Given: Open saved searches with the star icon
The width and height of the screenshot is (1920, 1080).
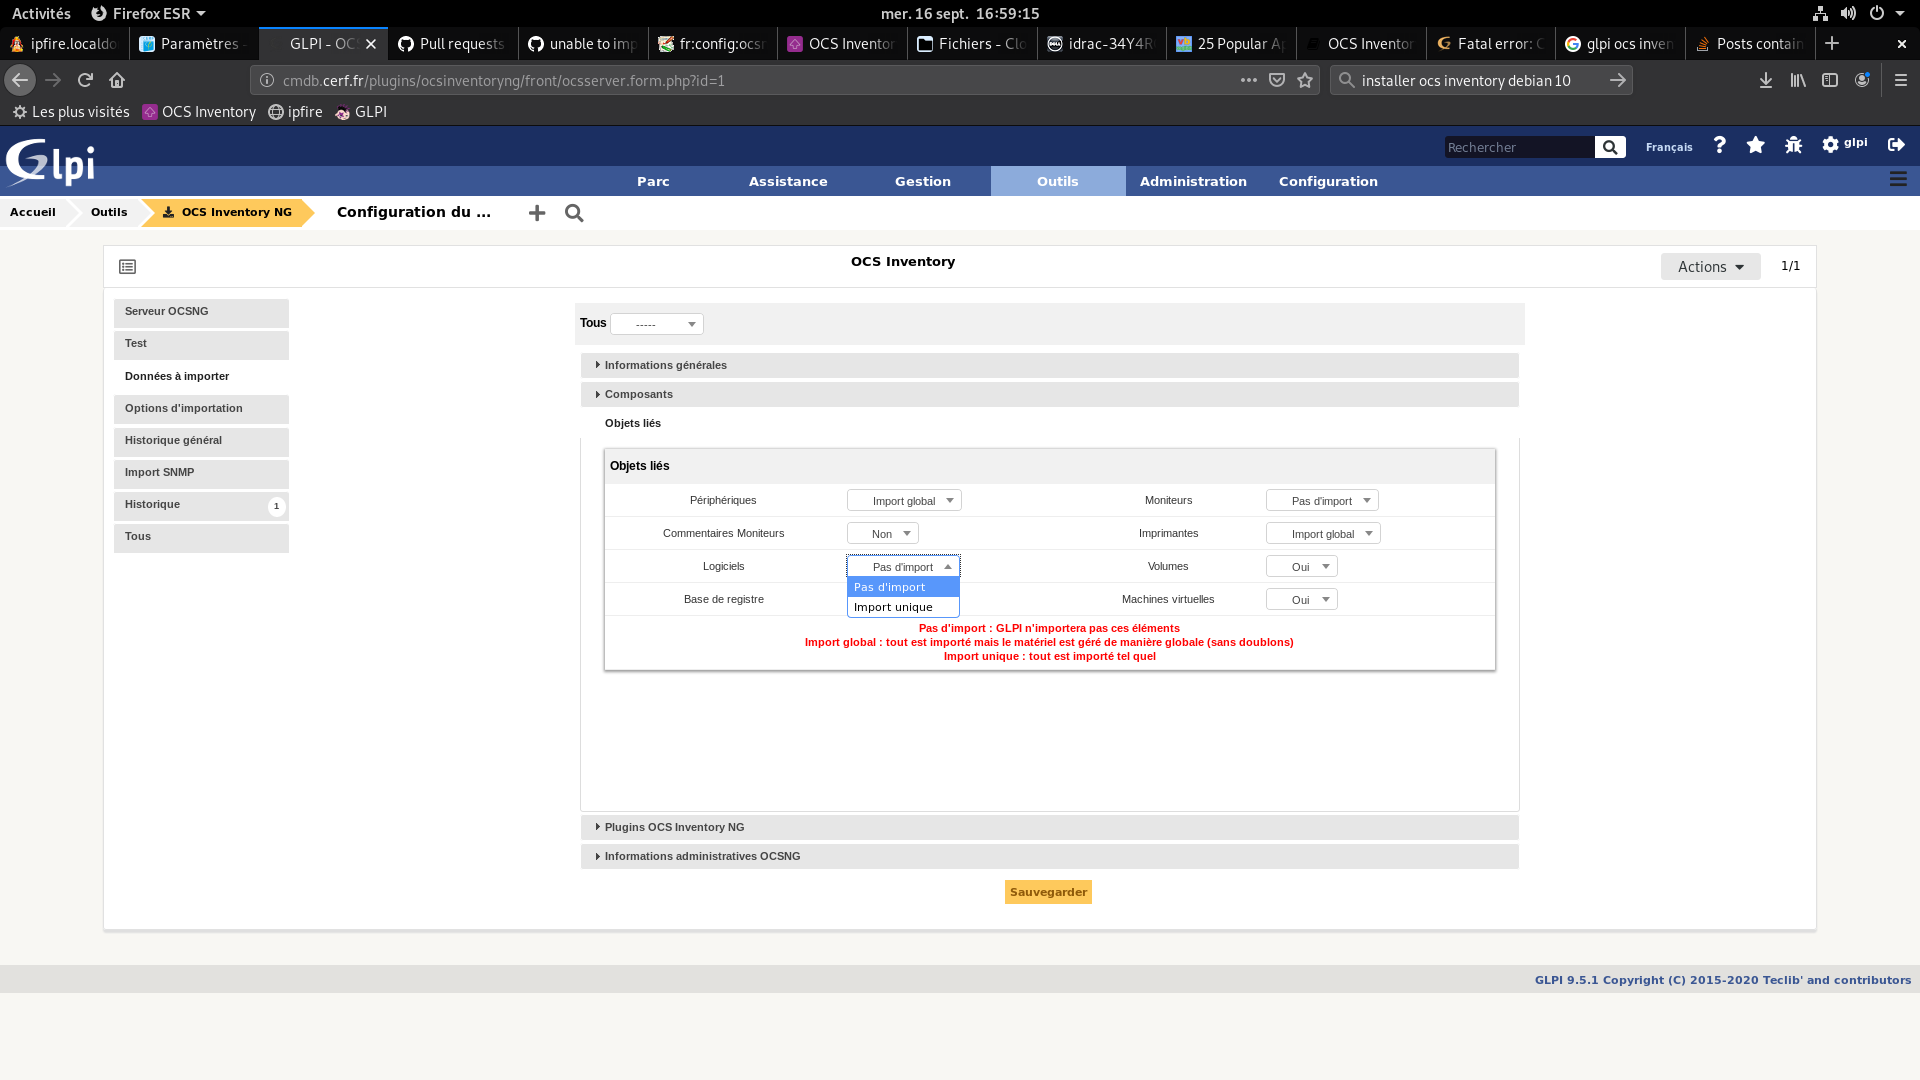Looking at the screenshot, I should point(1756,145).
